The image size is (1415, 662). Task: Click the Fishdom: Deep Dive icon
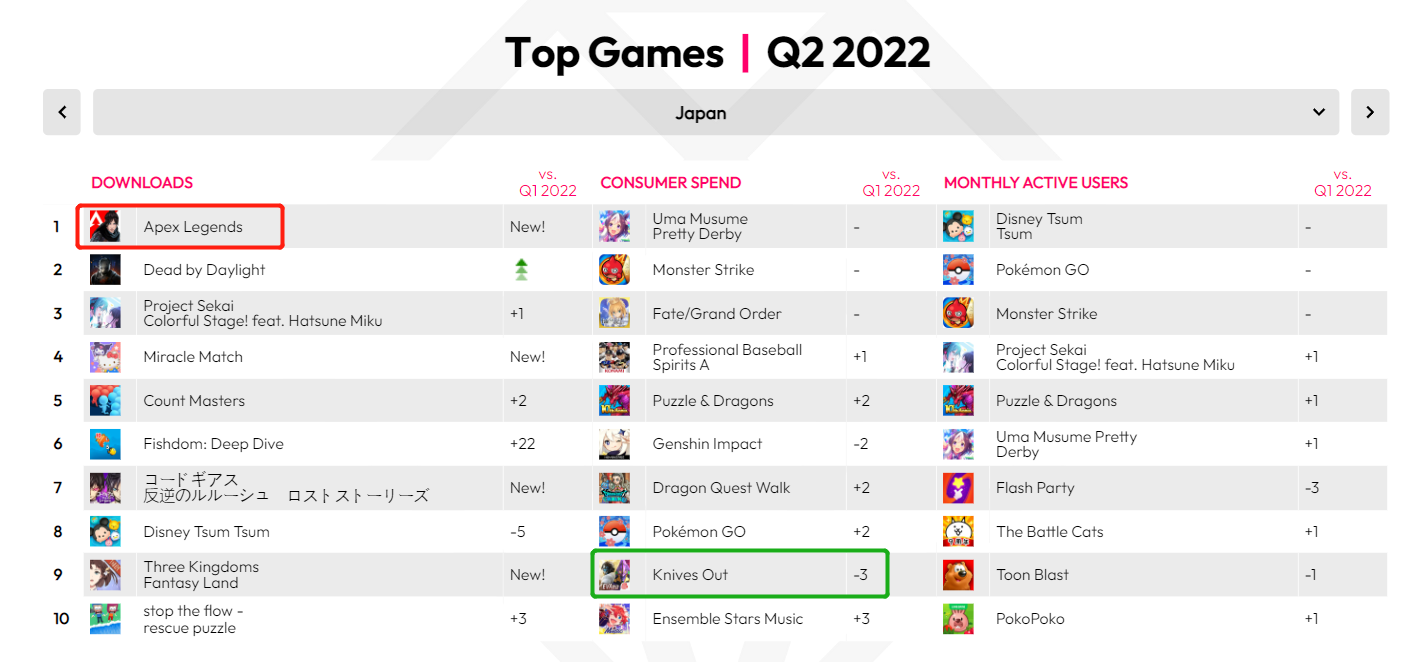click(105, 444)
